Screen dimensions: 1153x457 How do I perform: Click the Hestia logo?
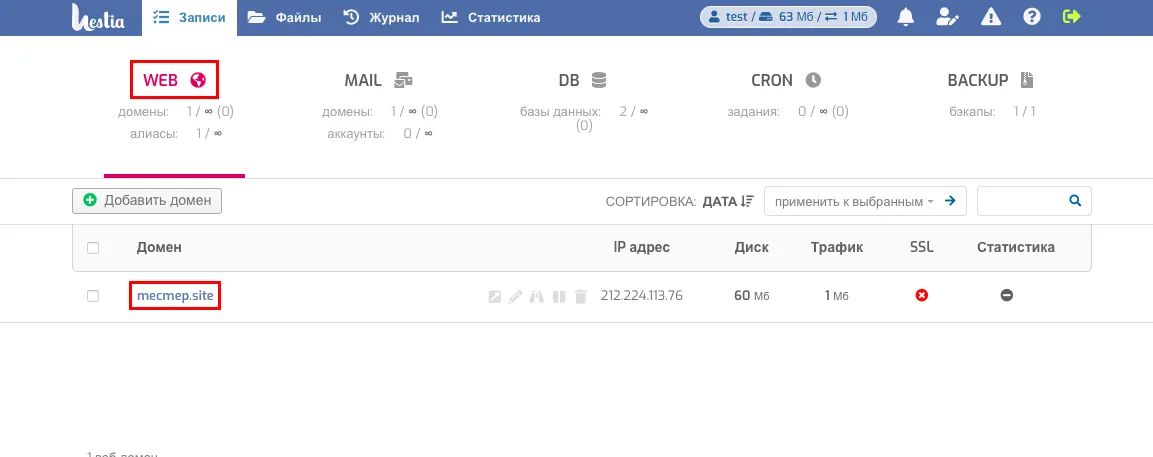[97, 17]
